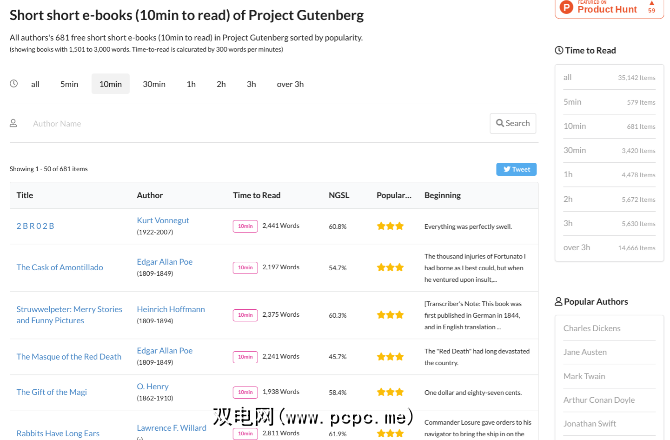Click 'Showing 1 - 50 of 681 items' text
The width and height of the screenshot is (670, 440).
[x=49, y=169]
